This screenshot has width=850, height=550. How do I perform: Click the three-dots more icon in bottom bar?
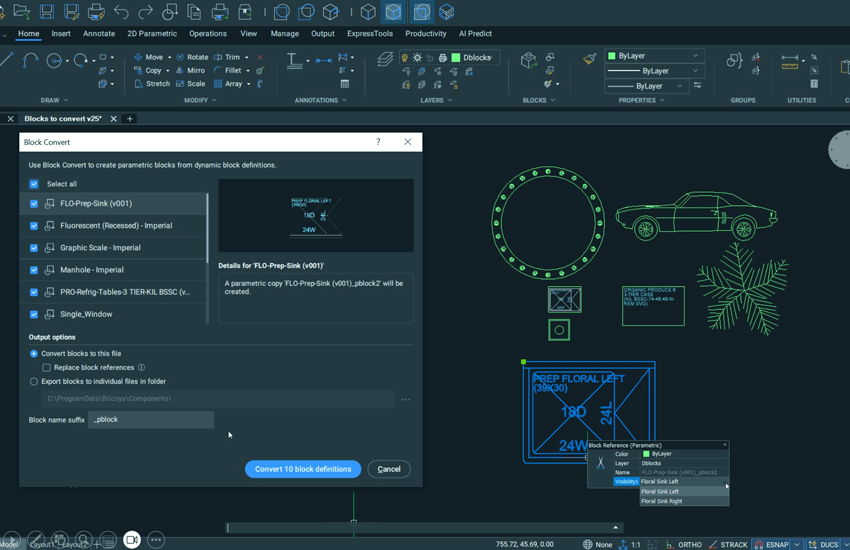(x=156, y=539)
